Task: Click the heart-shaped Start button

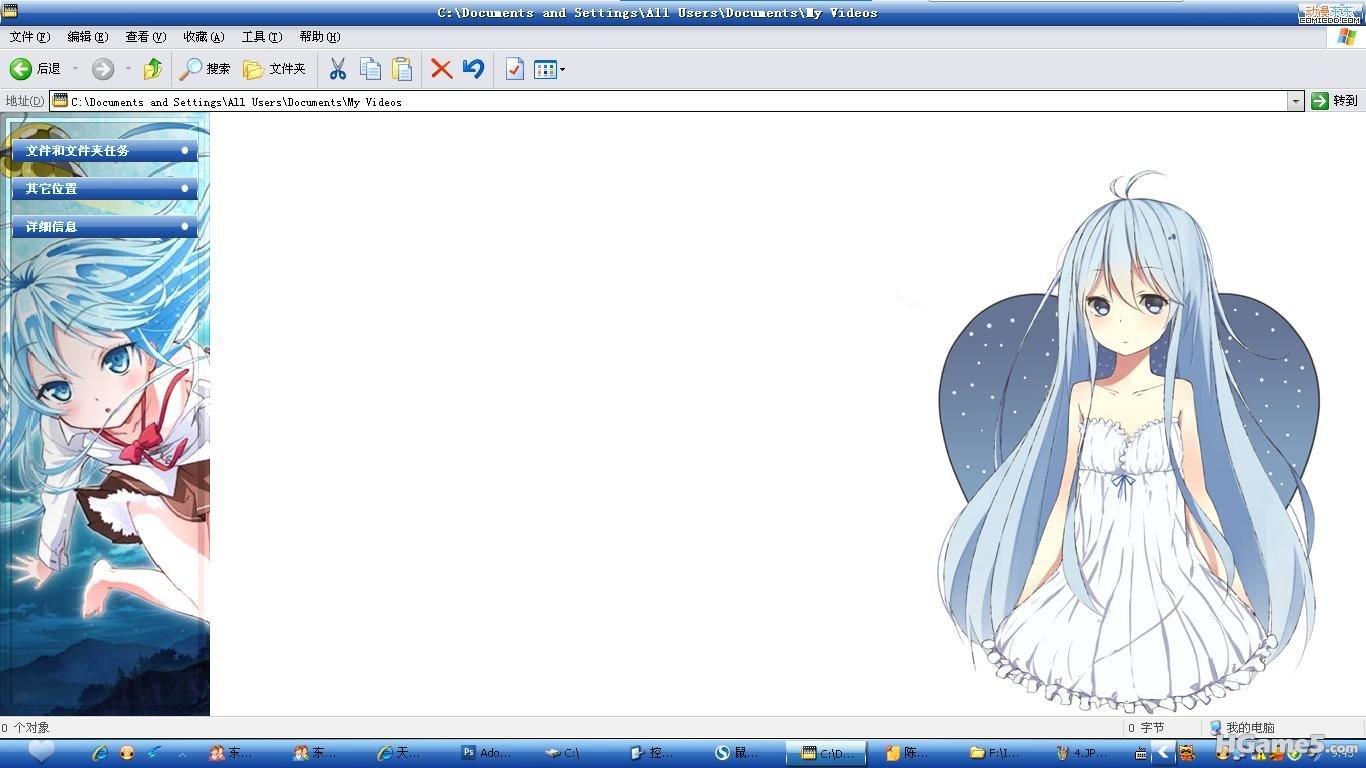Action: [x=41, y=752]
